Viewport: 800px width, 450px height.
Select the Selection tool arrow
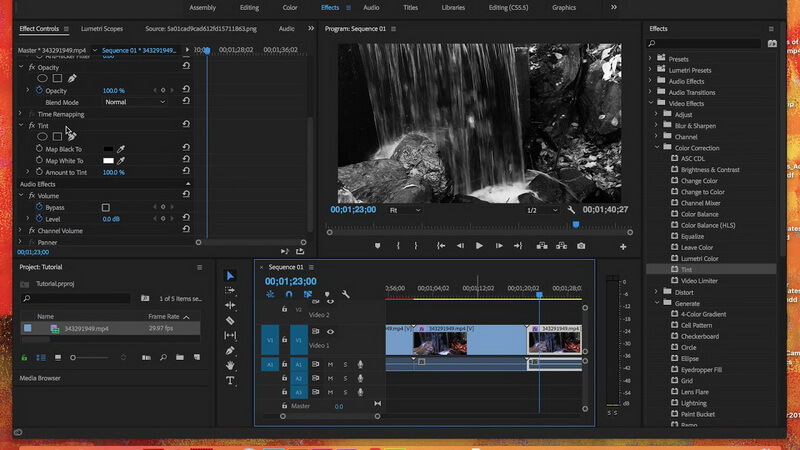[x=230, y=276]
